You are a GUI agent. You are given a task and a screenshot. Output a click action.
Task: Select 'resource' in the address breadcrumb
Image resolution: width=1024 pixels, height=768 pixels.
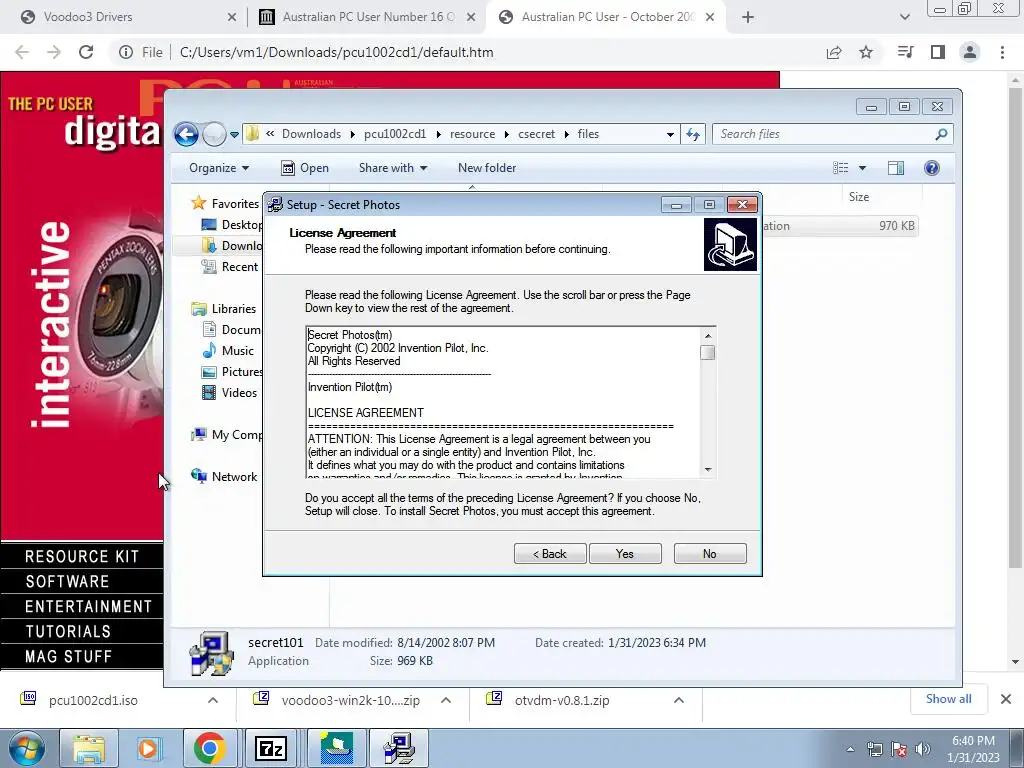click(x=472, y=134)
